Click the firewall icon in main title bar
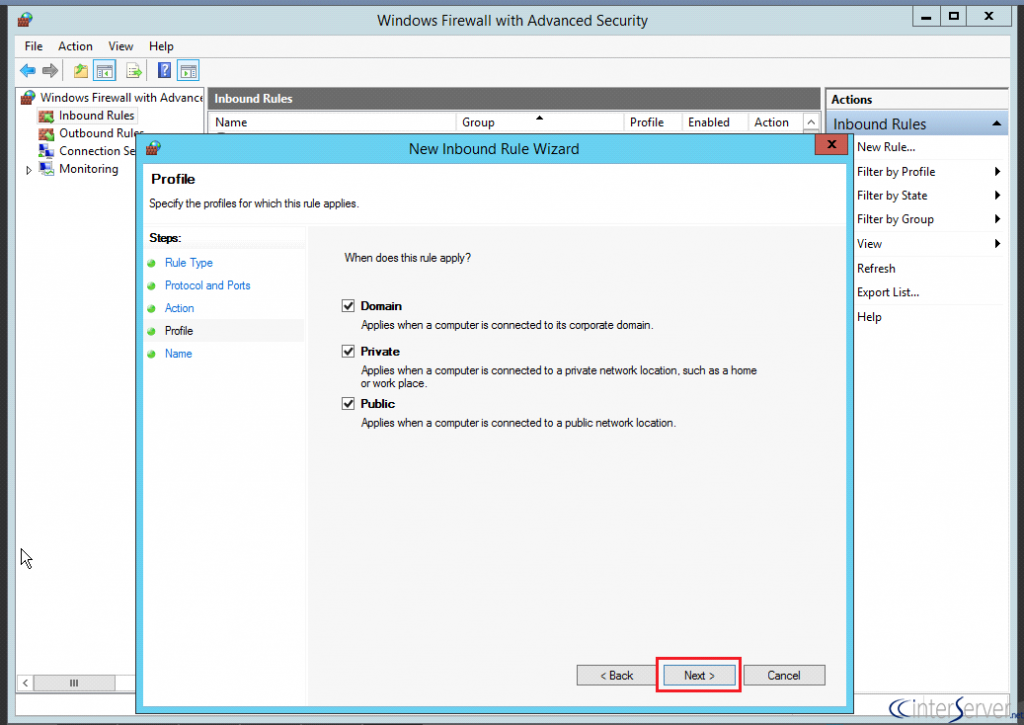Screen dimensions: 1024x725 (25, 20)
